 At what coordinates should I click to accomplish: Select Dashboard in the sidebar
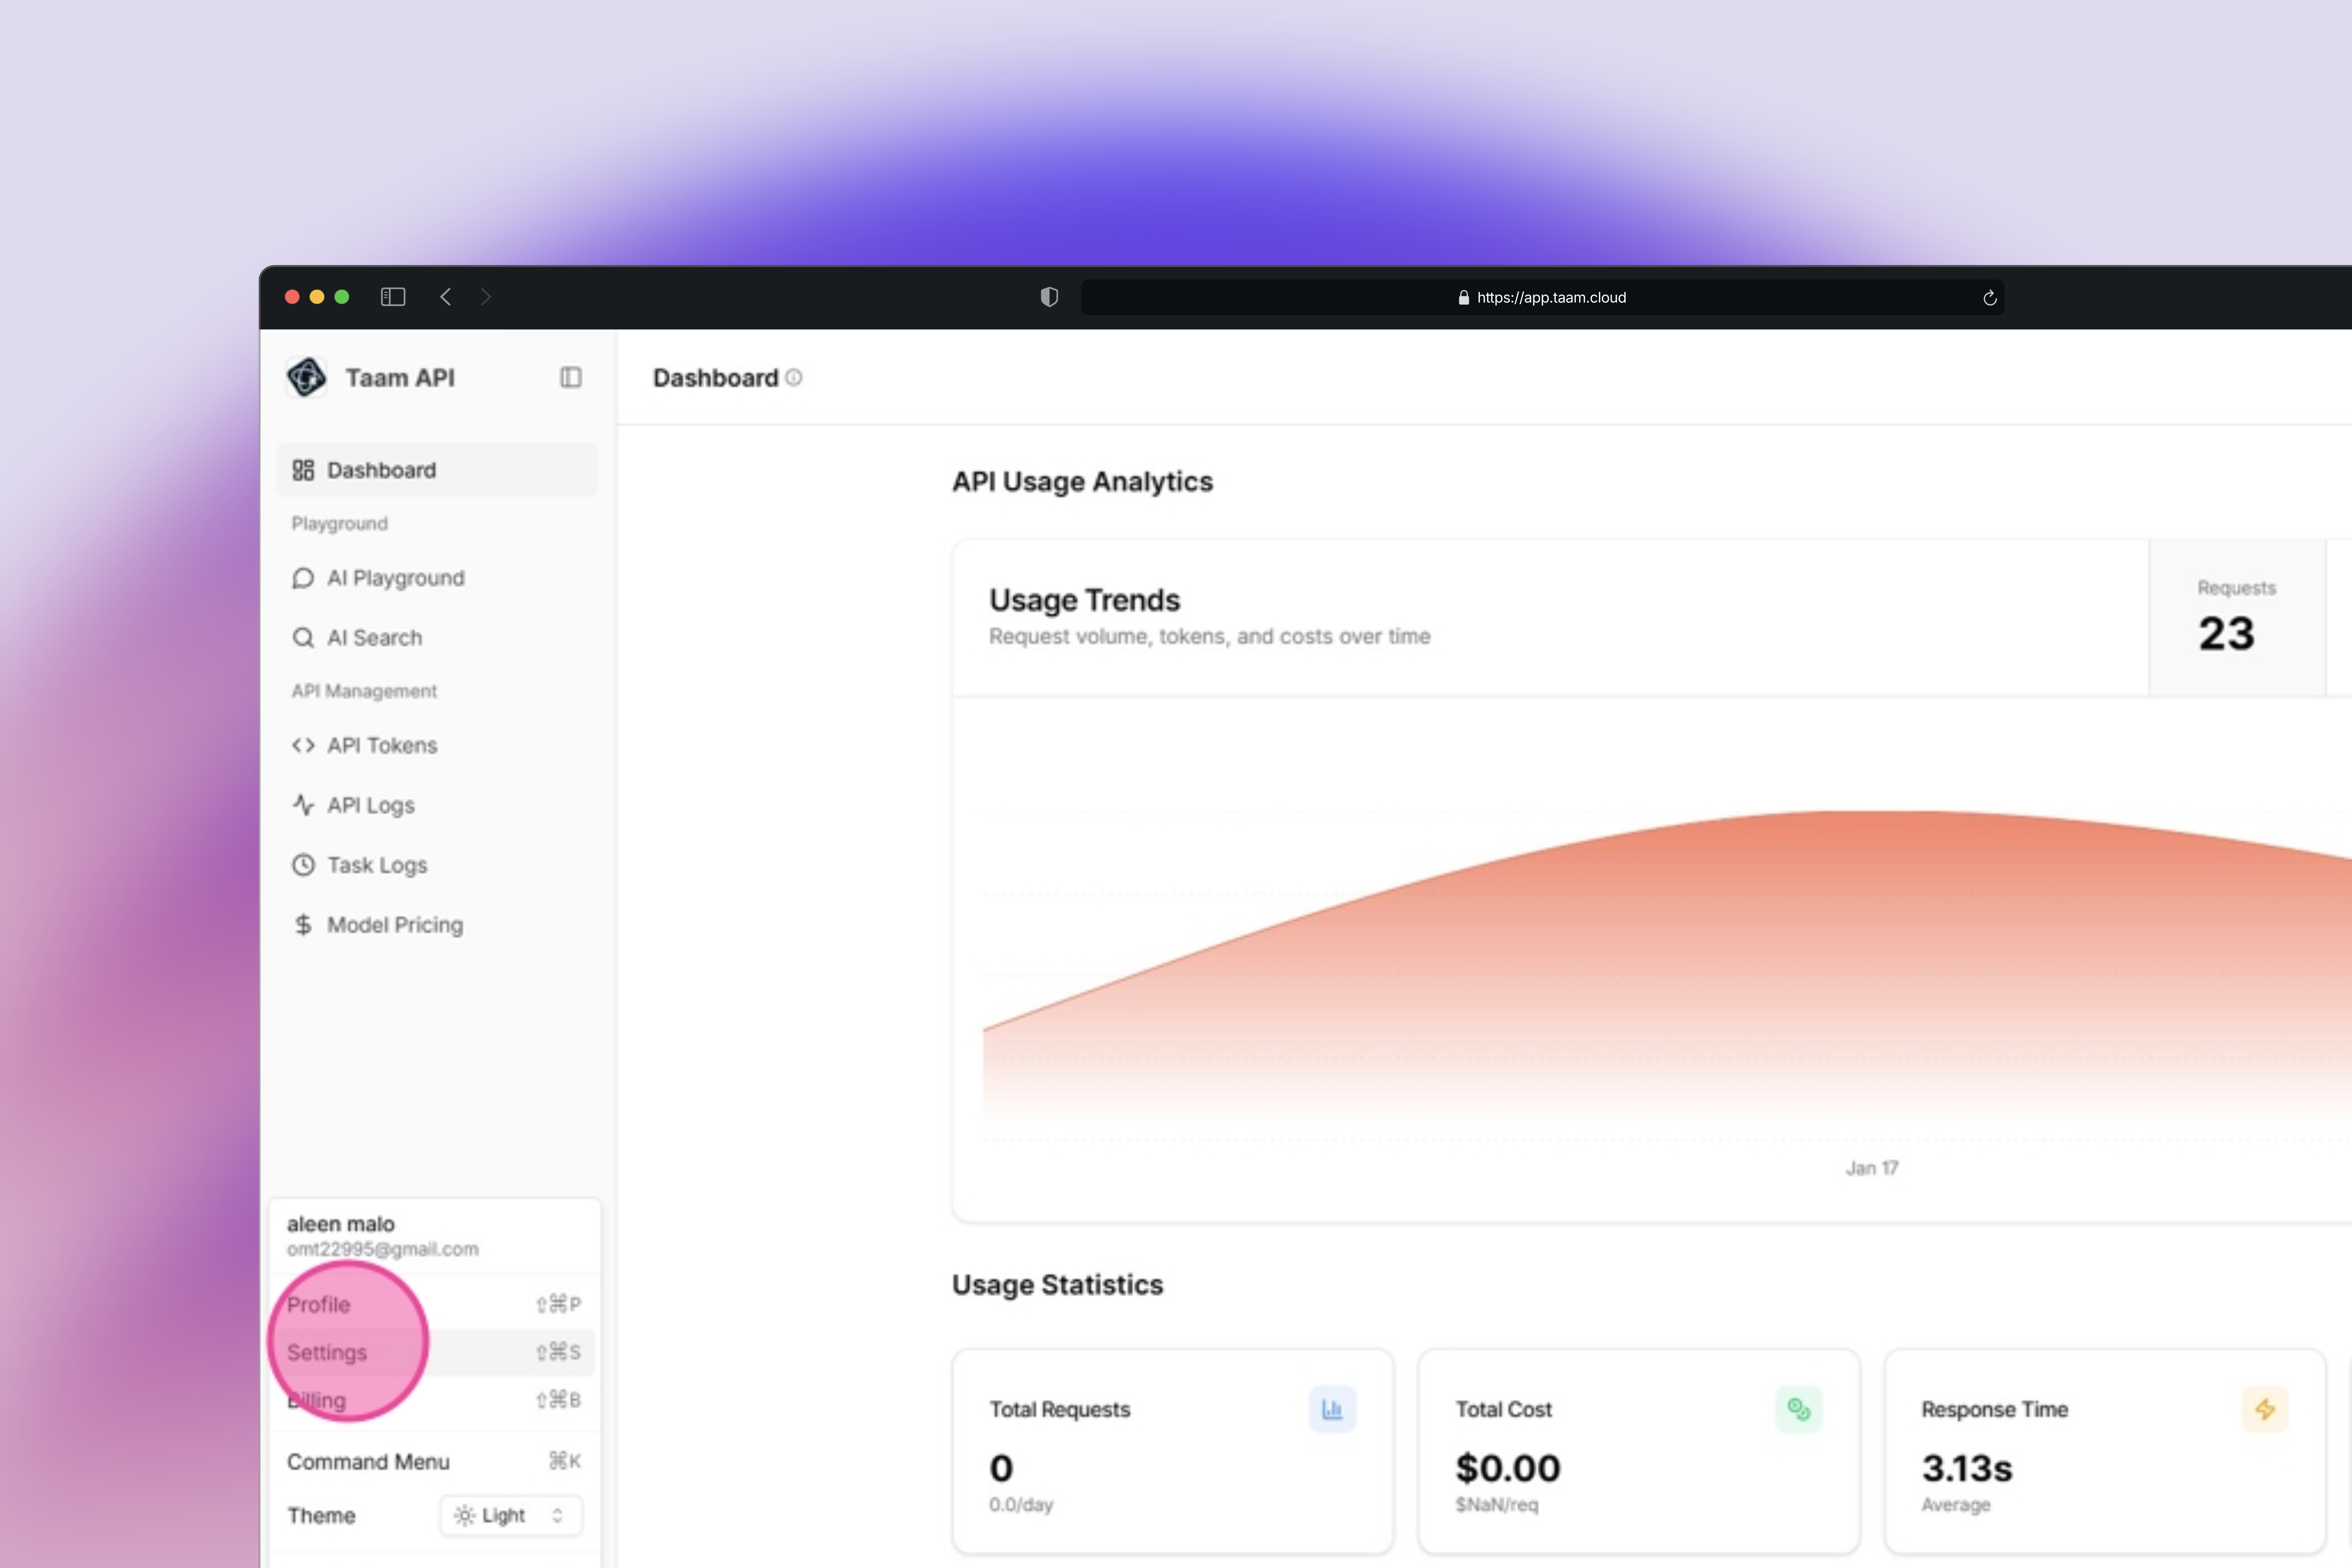[381, 470]
